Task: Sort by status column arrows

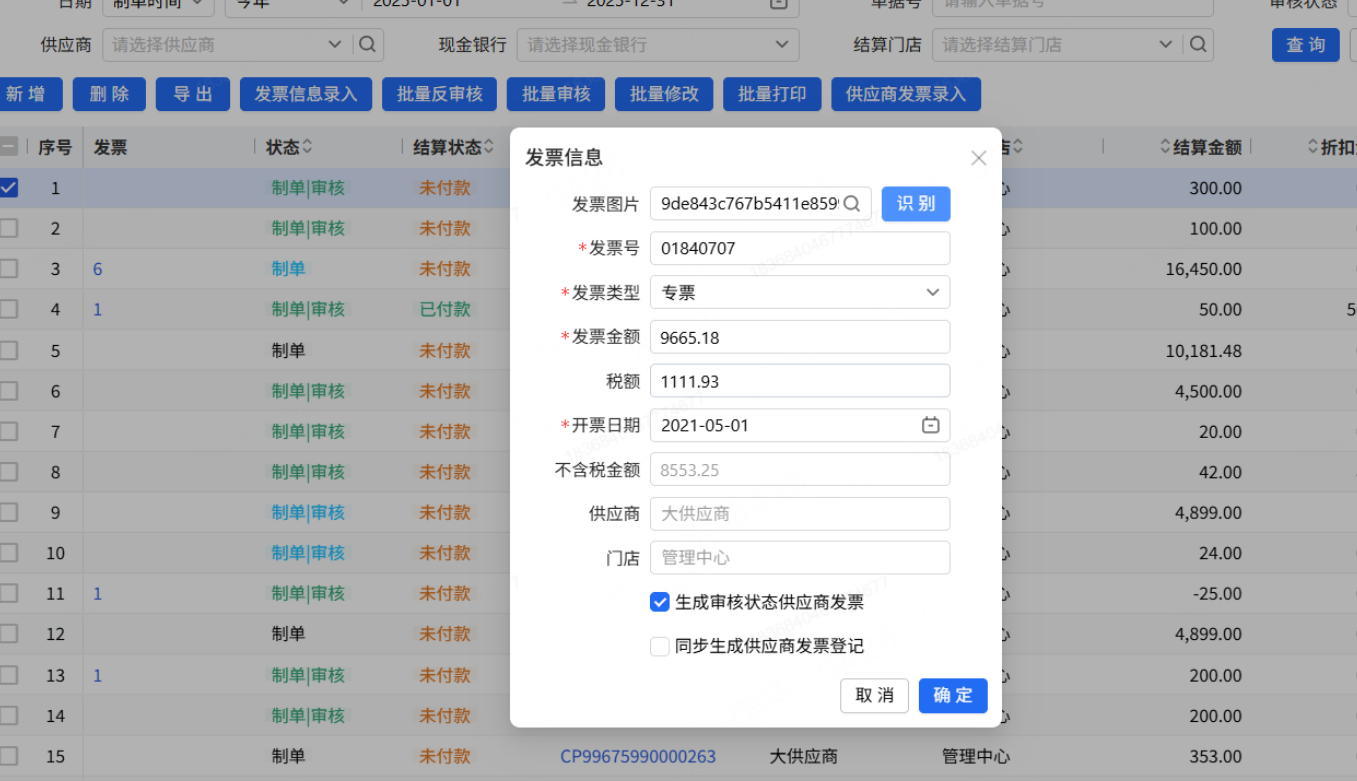Action: pyautogui.click(x=307, y=147)
